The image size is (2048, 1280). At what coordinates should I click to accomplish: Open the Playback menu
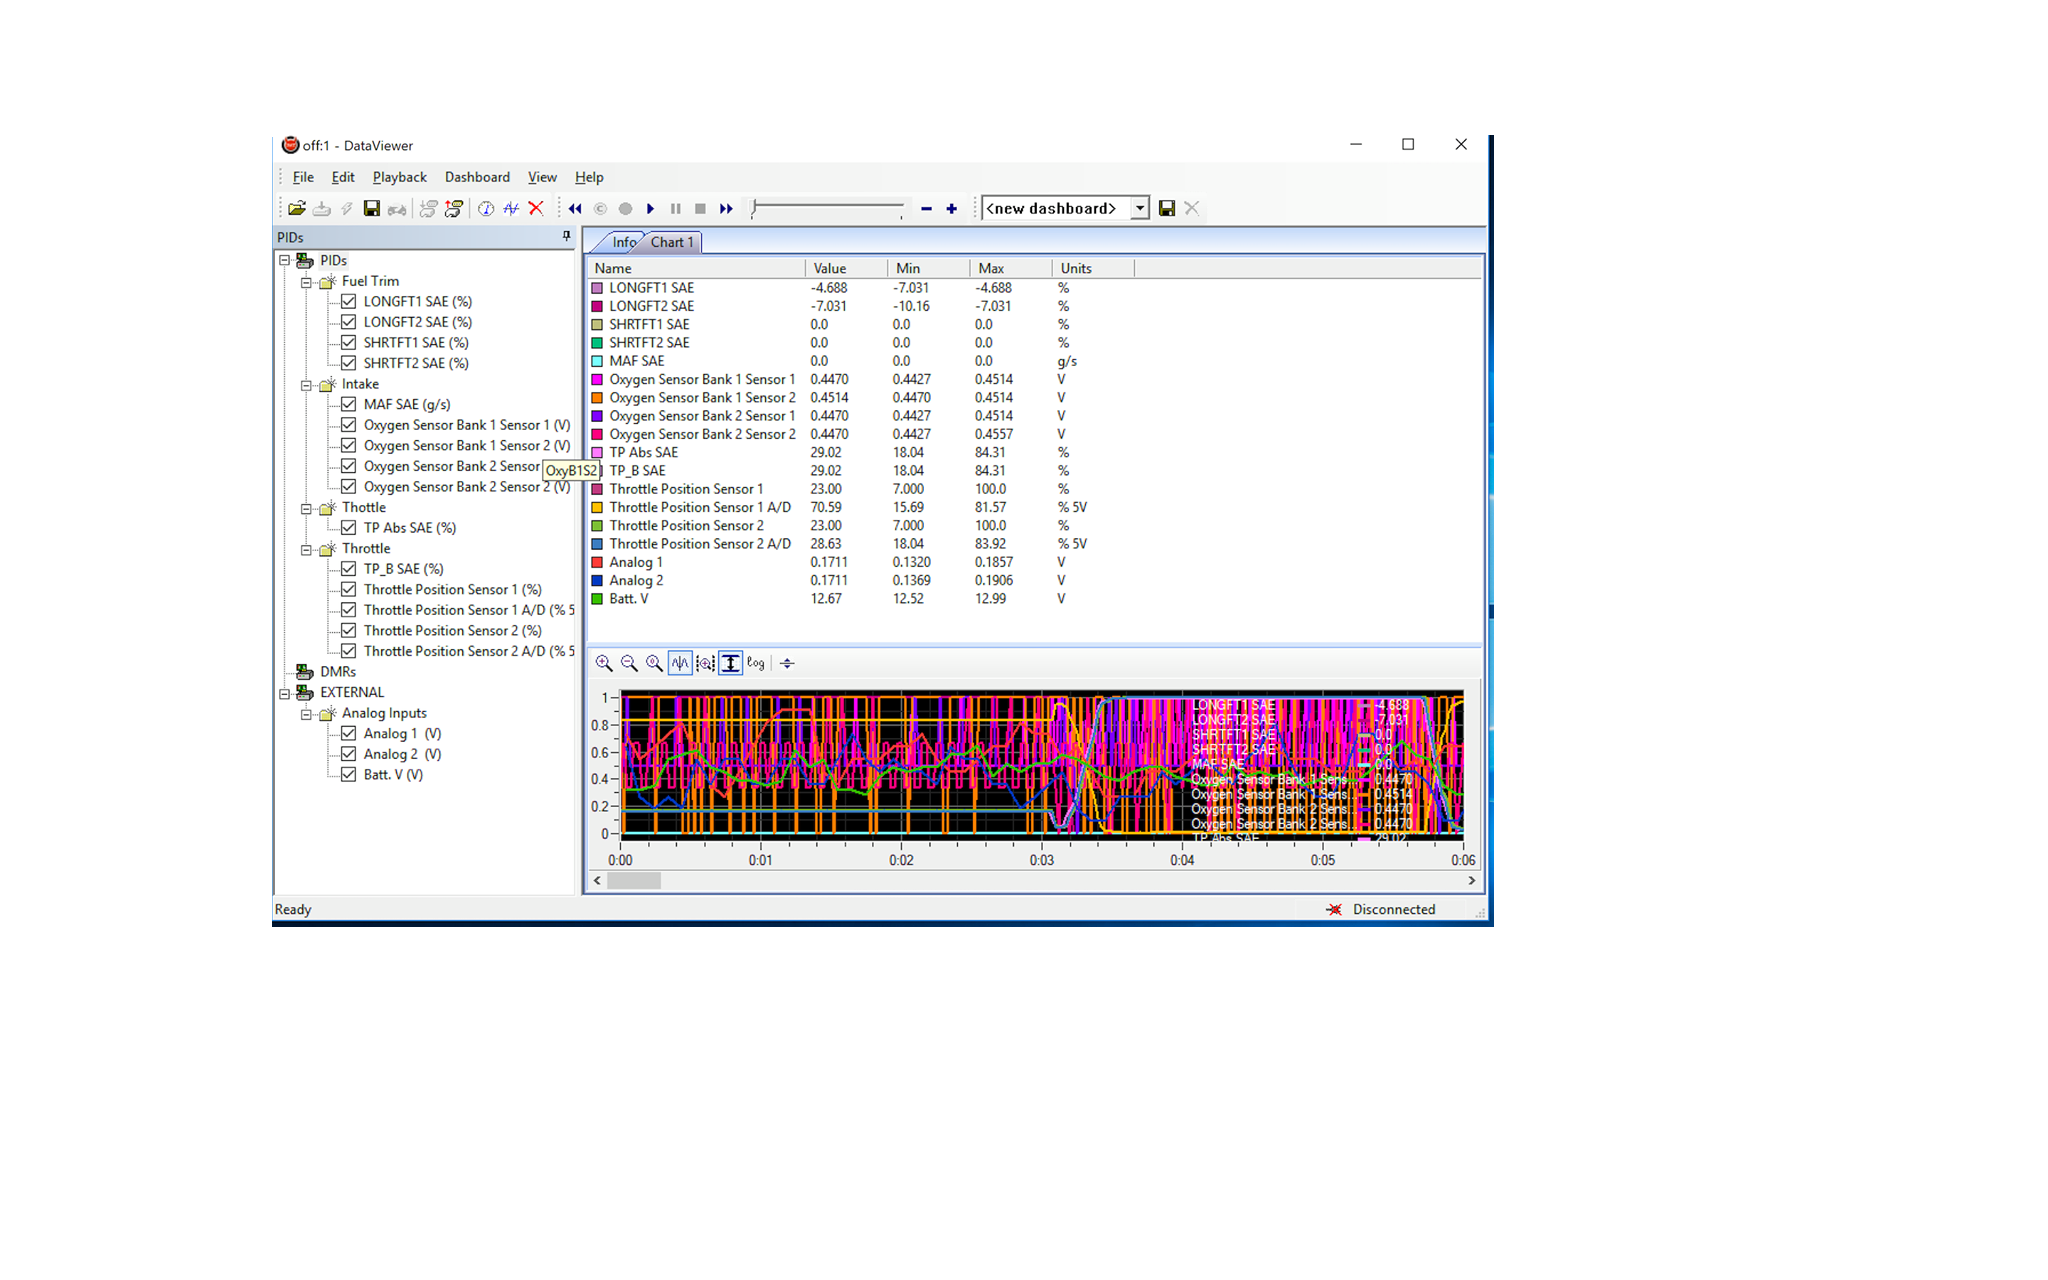[x=399, y=177]
